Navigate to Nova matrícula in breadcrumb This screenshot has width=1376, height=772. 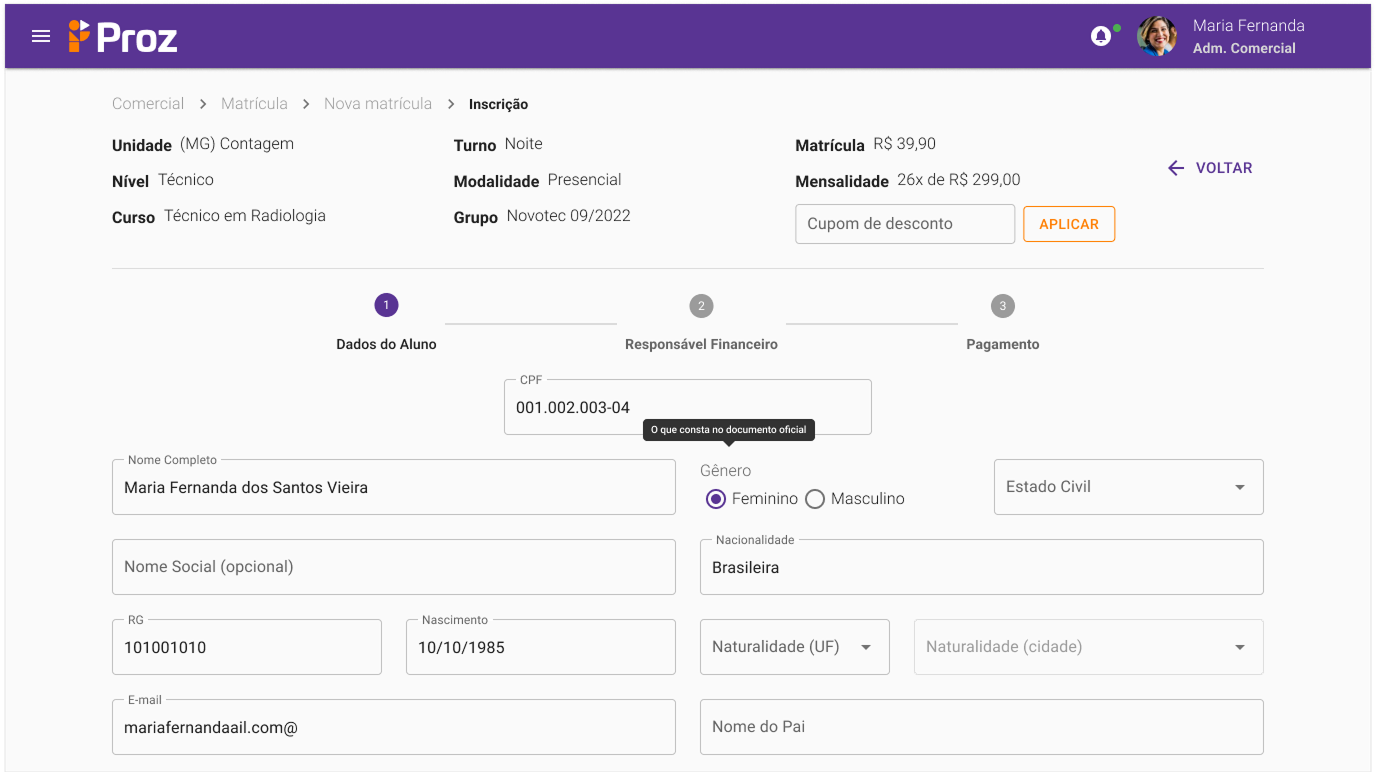tap(378, 104)
